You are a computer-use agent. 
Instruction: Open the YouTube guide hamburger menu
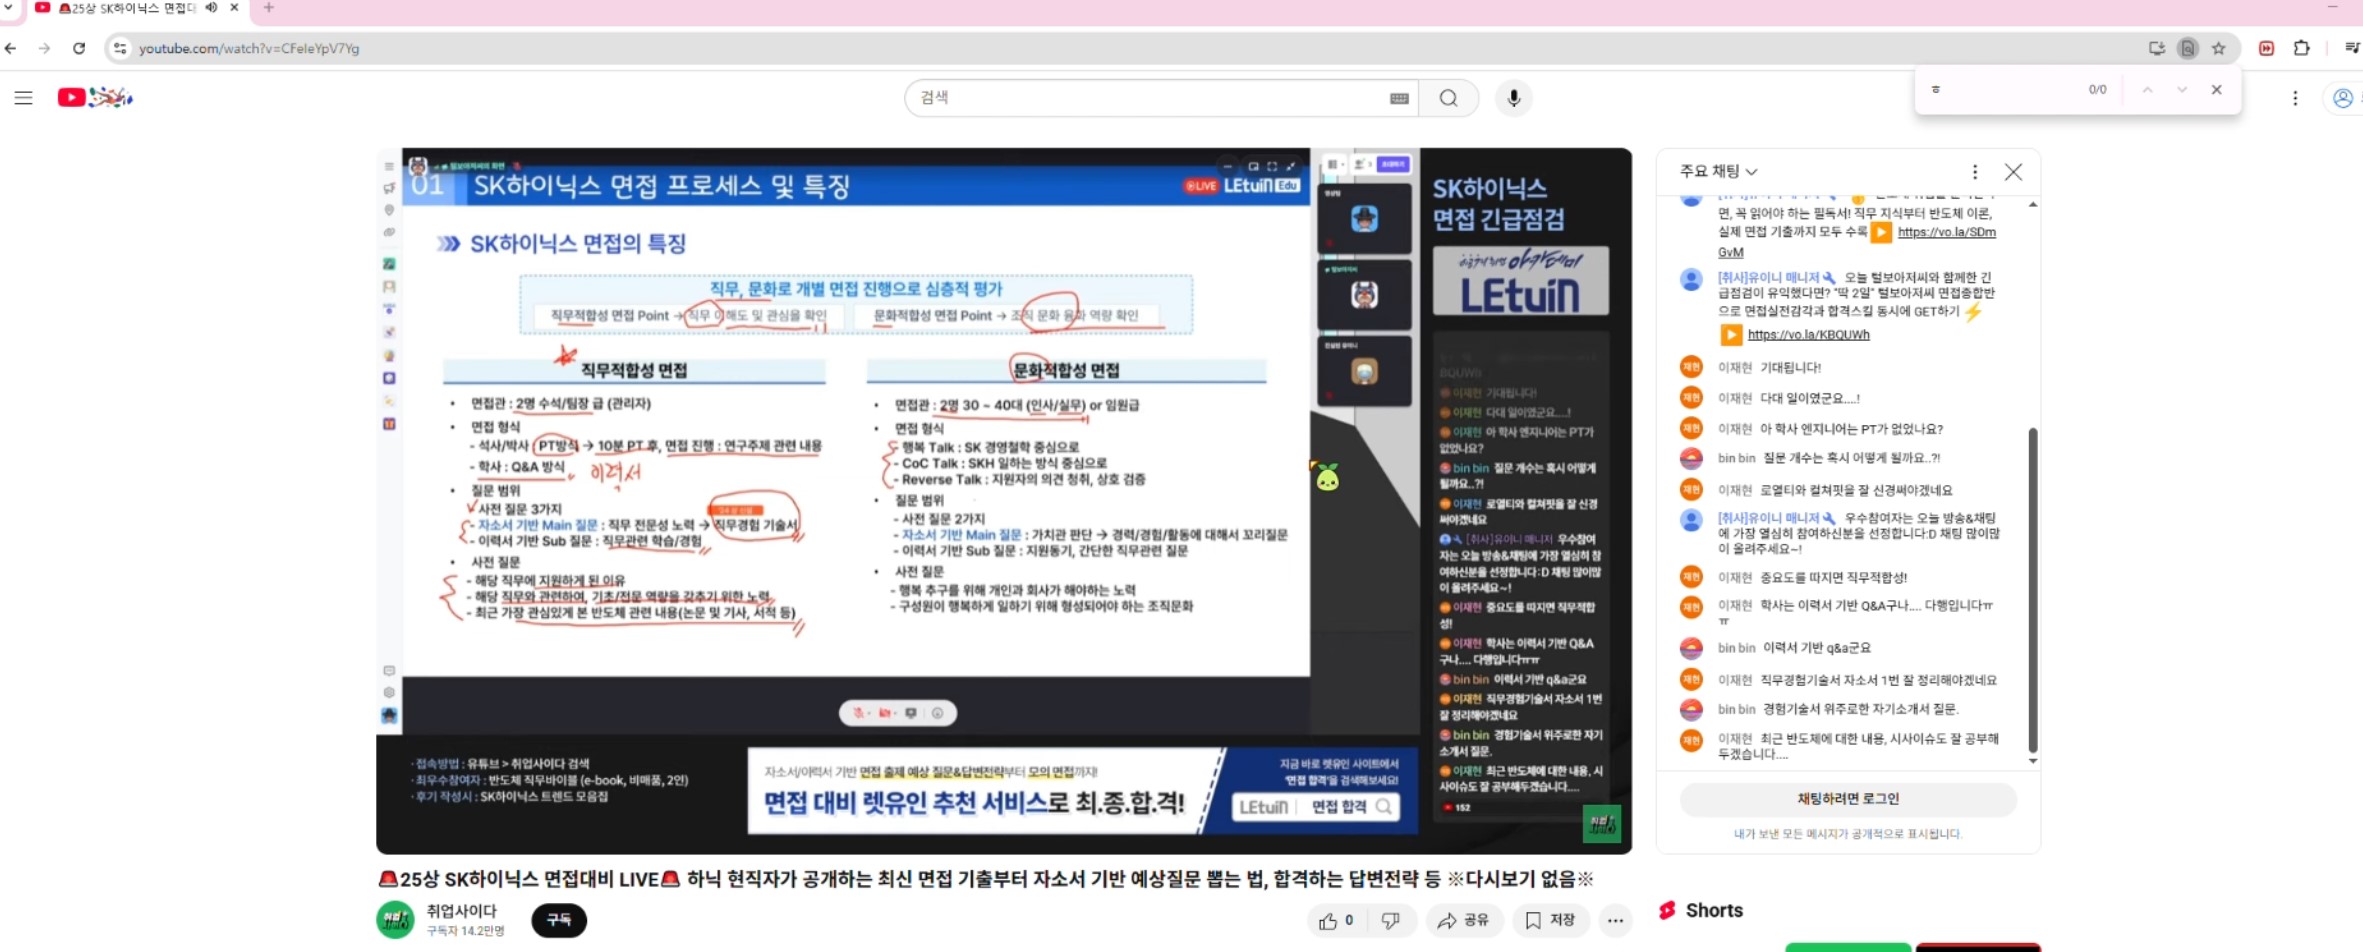(x=23, y=97)
